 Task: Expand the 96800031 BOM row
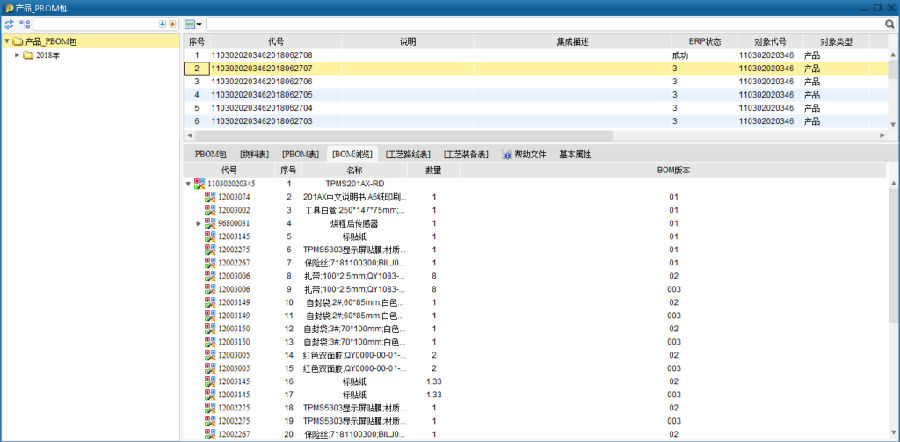[199, 223]
